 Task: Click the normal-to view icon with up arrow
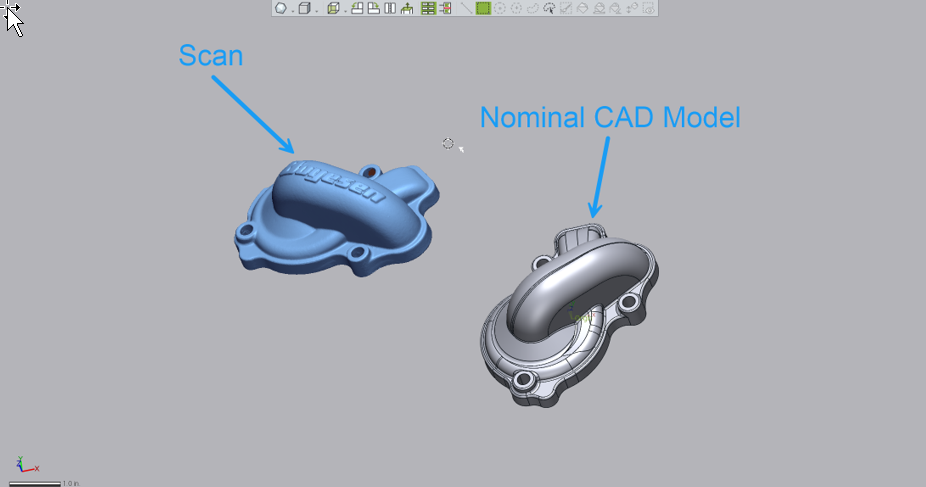tap(407, 8)
